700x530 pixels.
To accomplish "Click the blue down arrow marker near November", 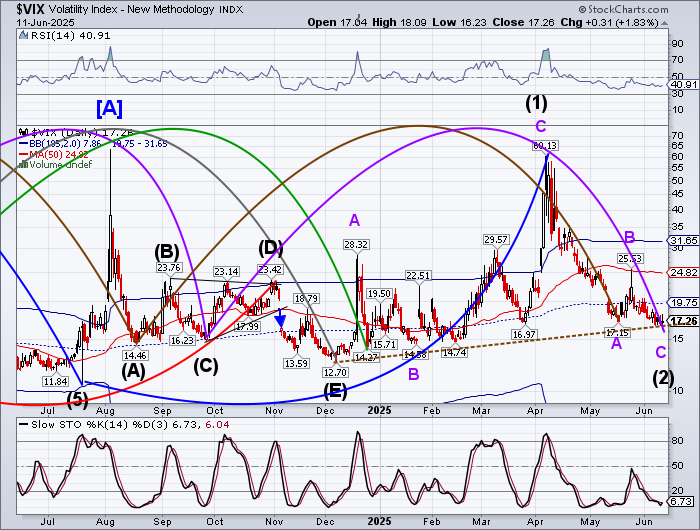I will (x=282, y=321).
